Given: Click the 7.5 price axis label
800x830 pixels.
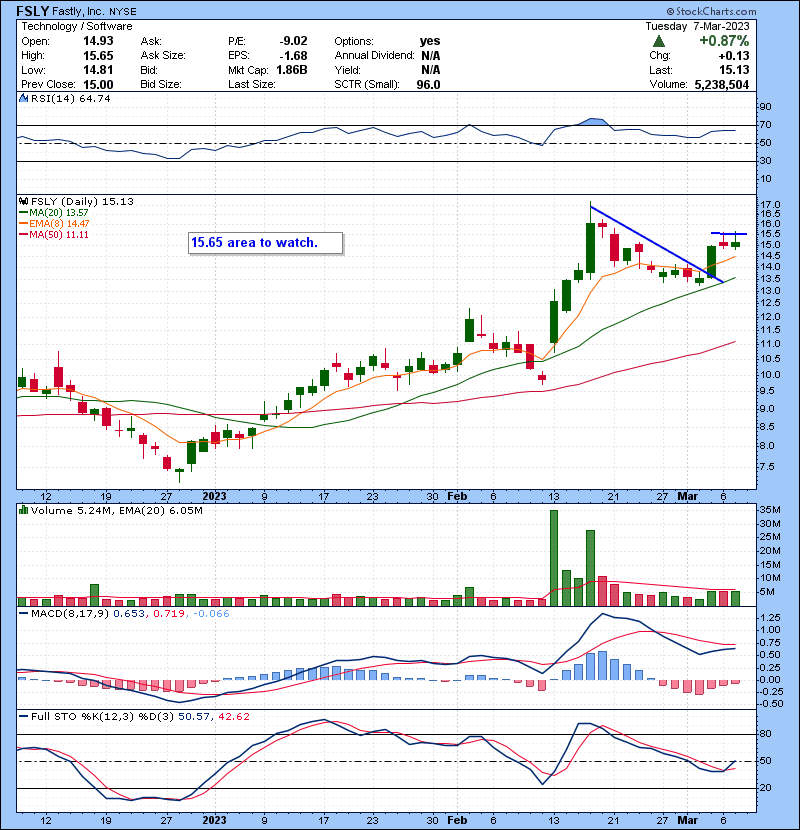Looking at the screenshot, I should (768, 467).
